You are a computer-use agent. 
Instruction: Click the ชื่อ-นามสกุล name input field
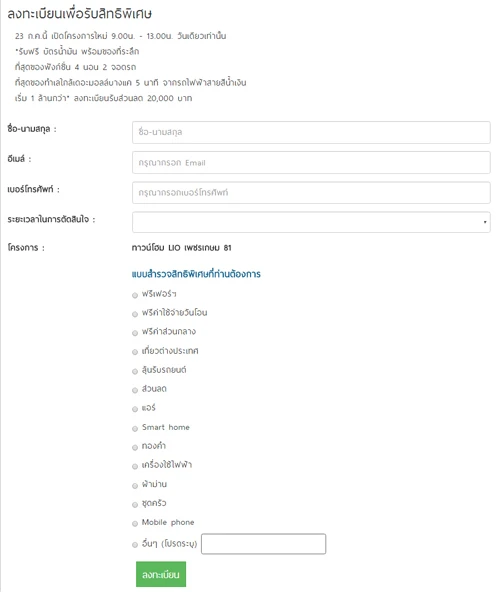coord(311,132)
